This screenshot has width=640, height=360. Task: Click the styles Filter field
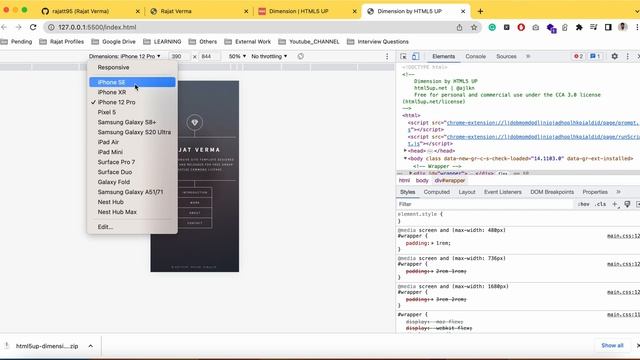click(x=485, y=204)
